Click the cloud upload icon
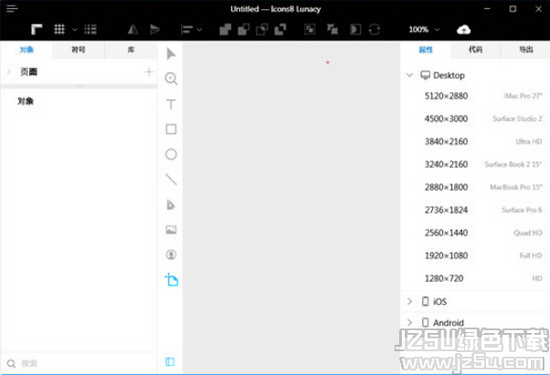 (463, 30)
